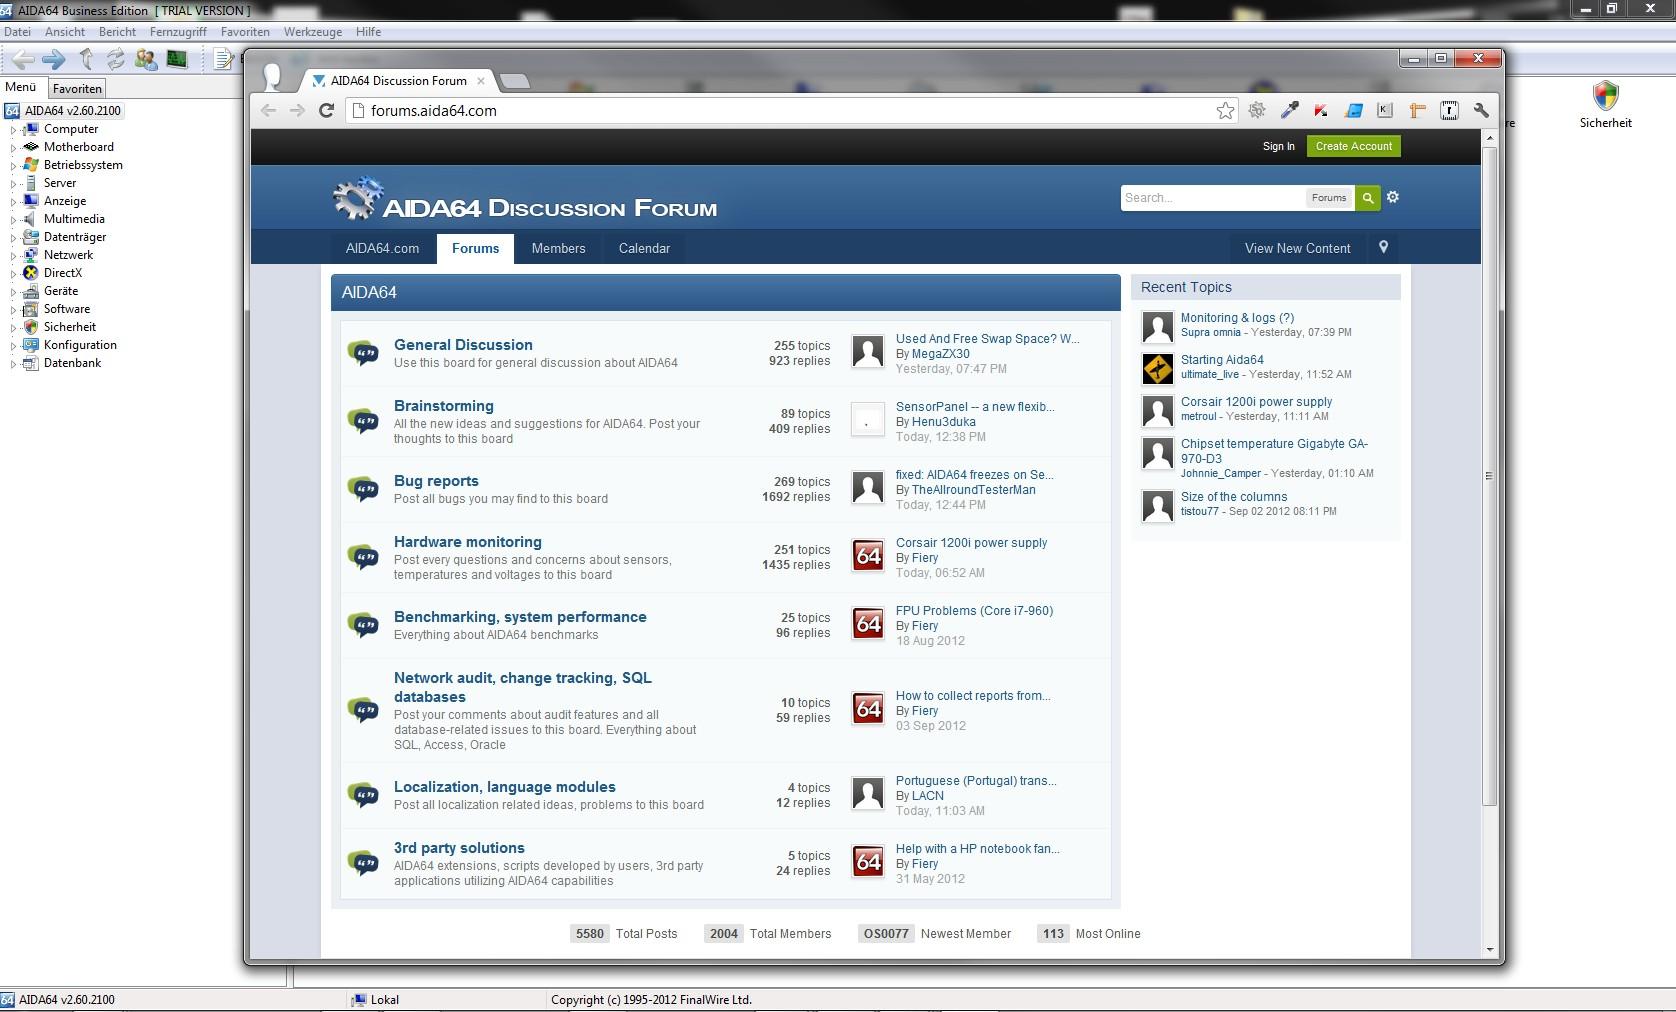
Task: Open the Calendar forum tab
Action: click(644, 248)
